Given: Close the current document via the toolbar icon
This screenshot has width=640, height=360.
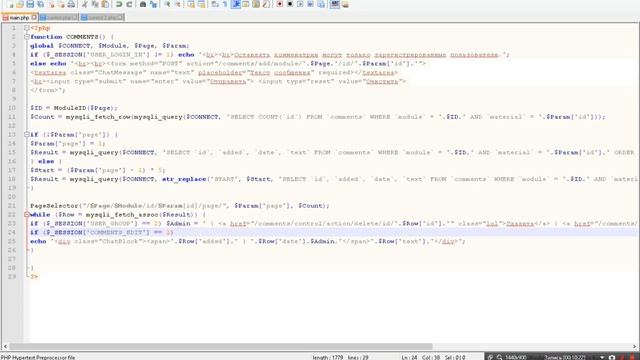Looking at the screenshot, I should point(51,4).
